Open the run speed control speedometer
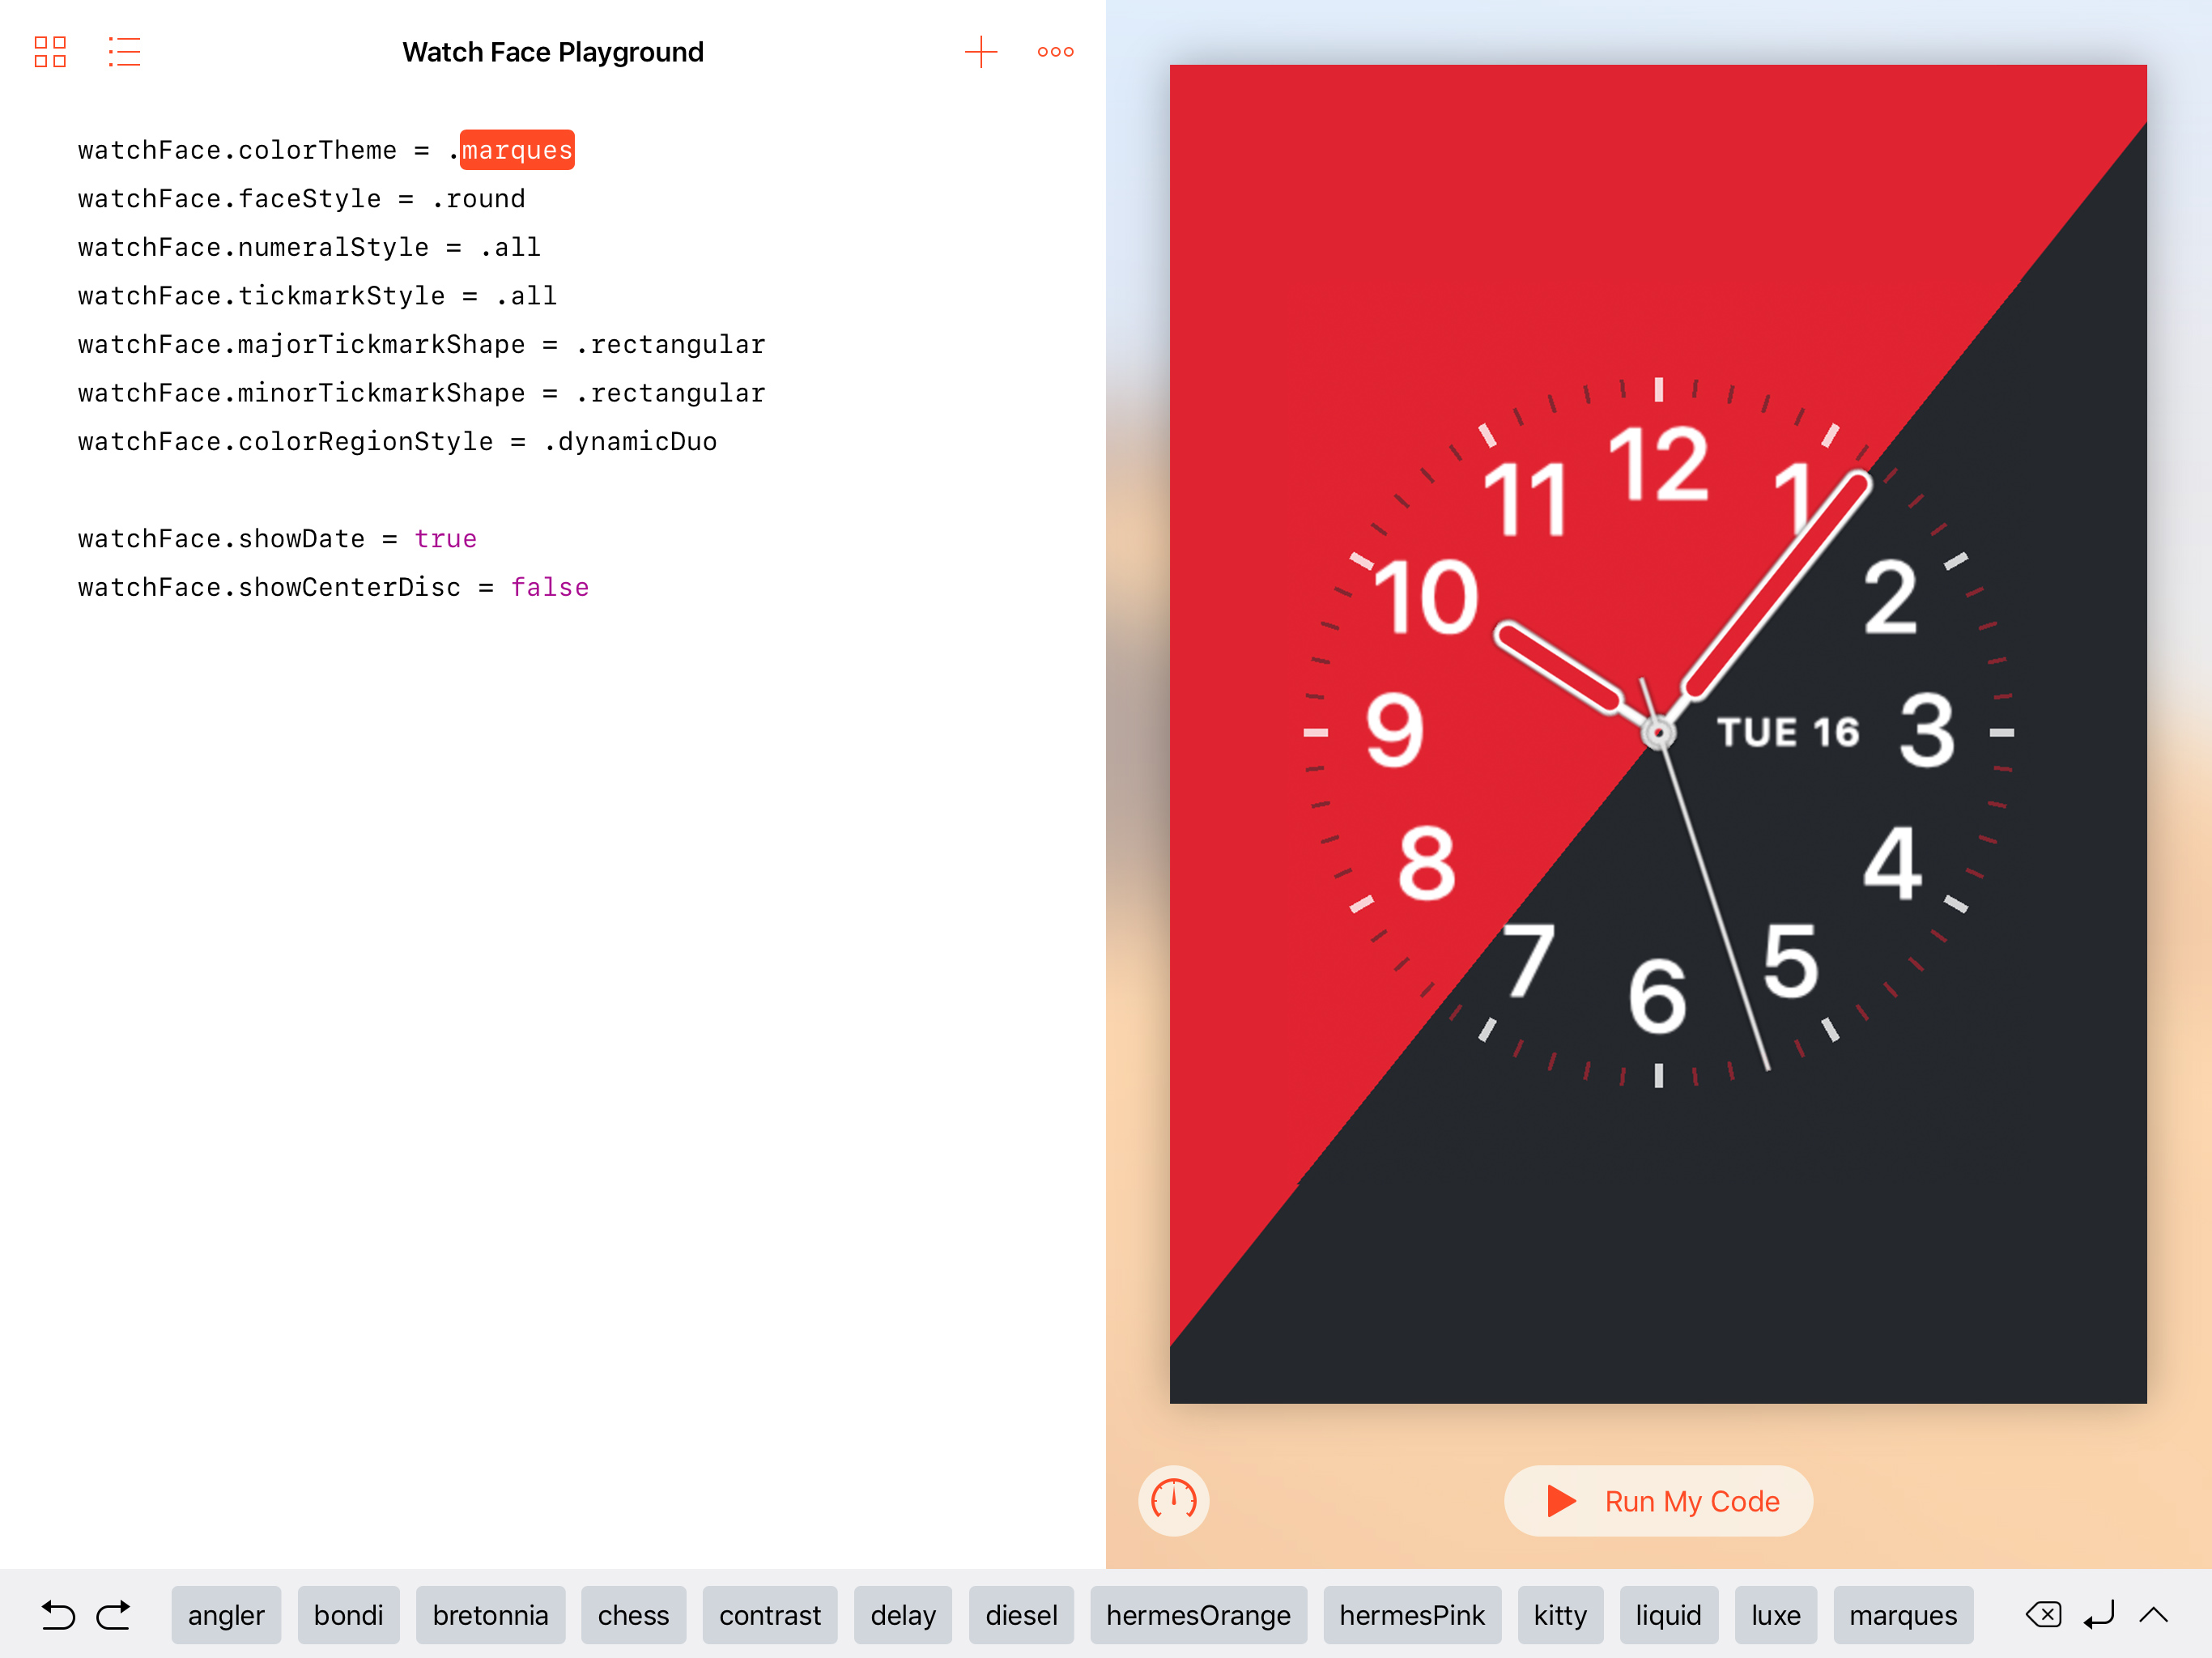This screenshot has width=2212, height=1658. point(1173,1500)
